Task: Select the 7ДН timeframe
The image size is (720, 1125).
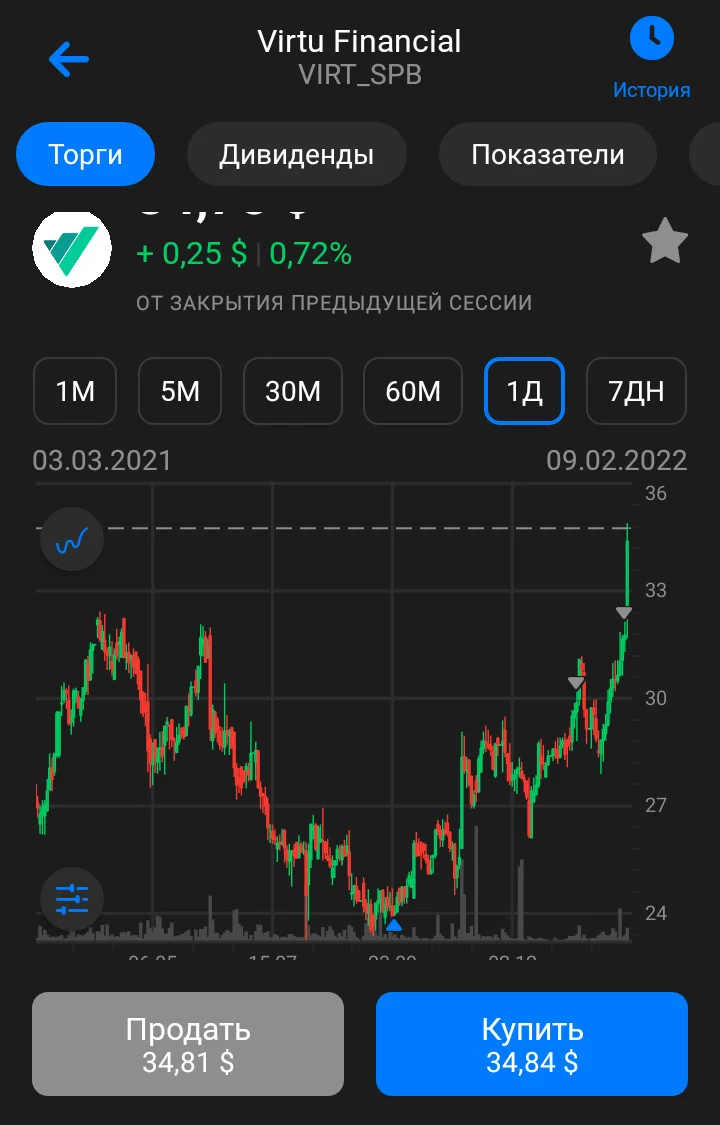Action: [636, 391]
